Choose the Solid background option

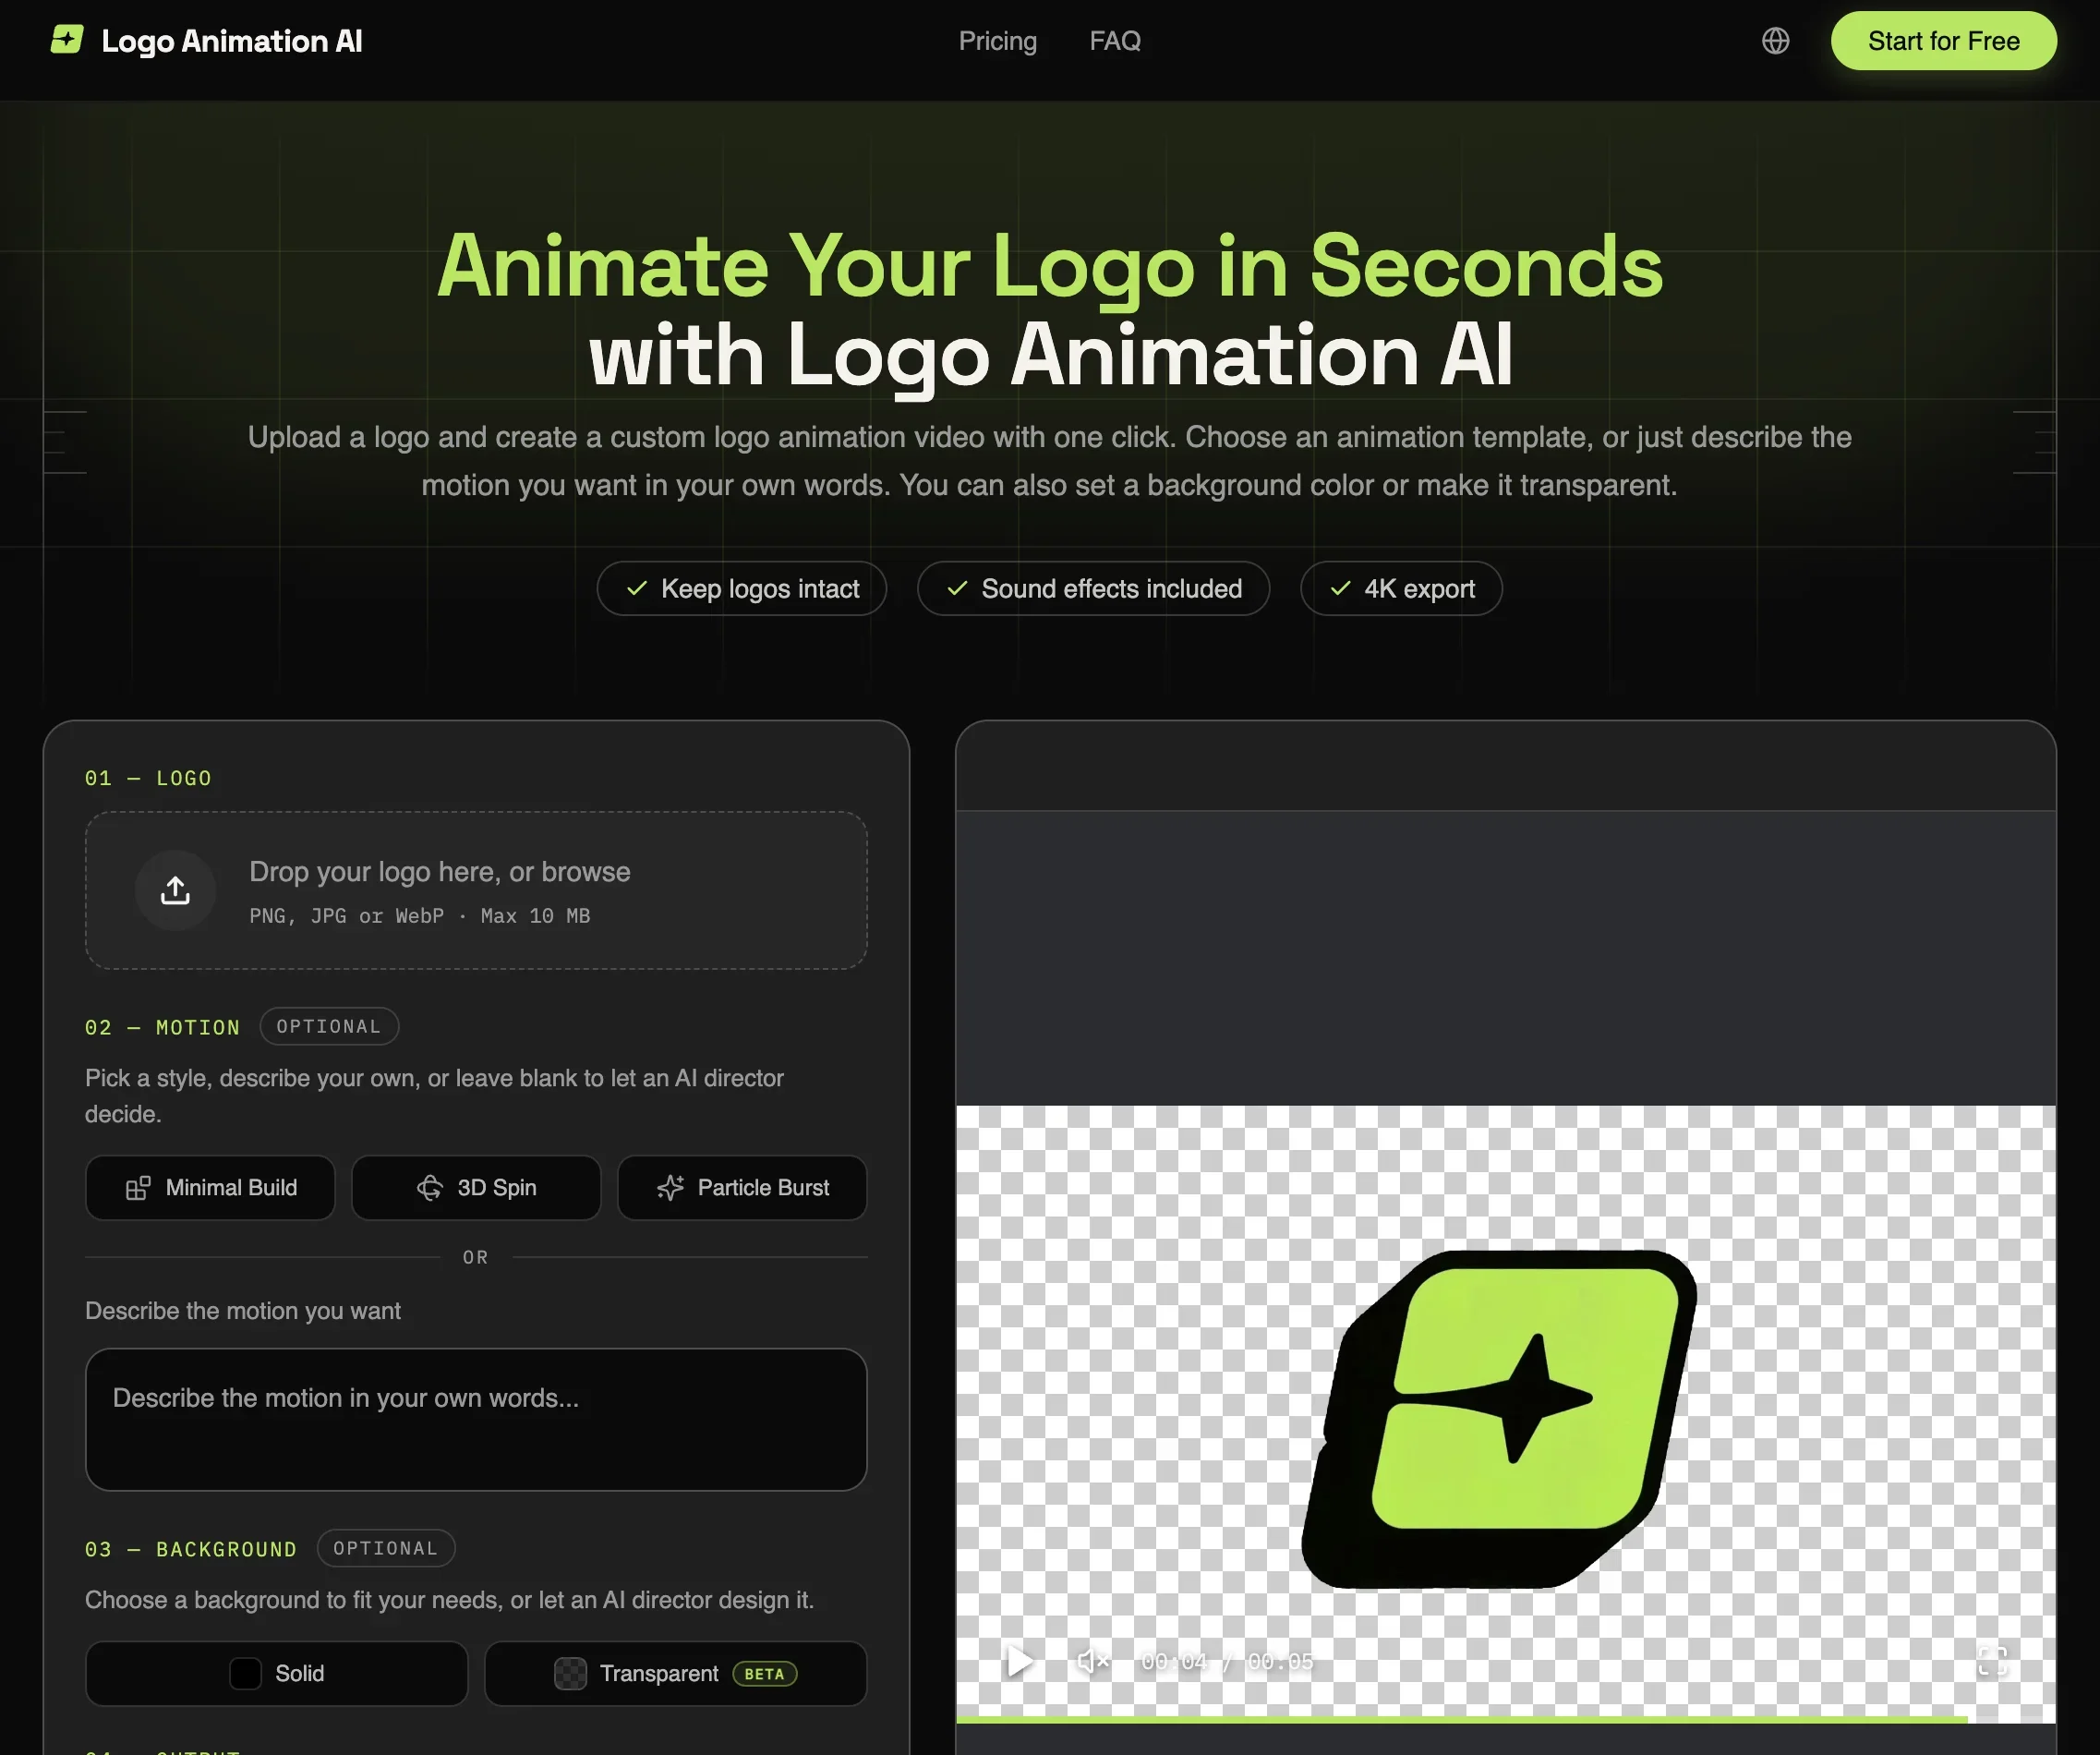[276, 1672]
